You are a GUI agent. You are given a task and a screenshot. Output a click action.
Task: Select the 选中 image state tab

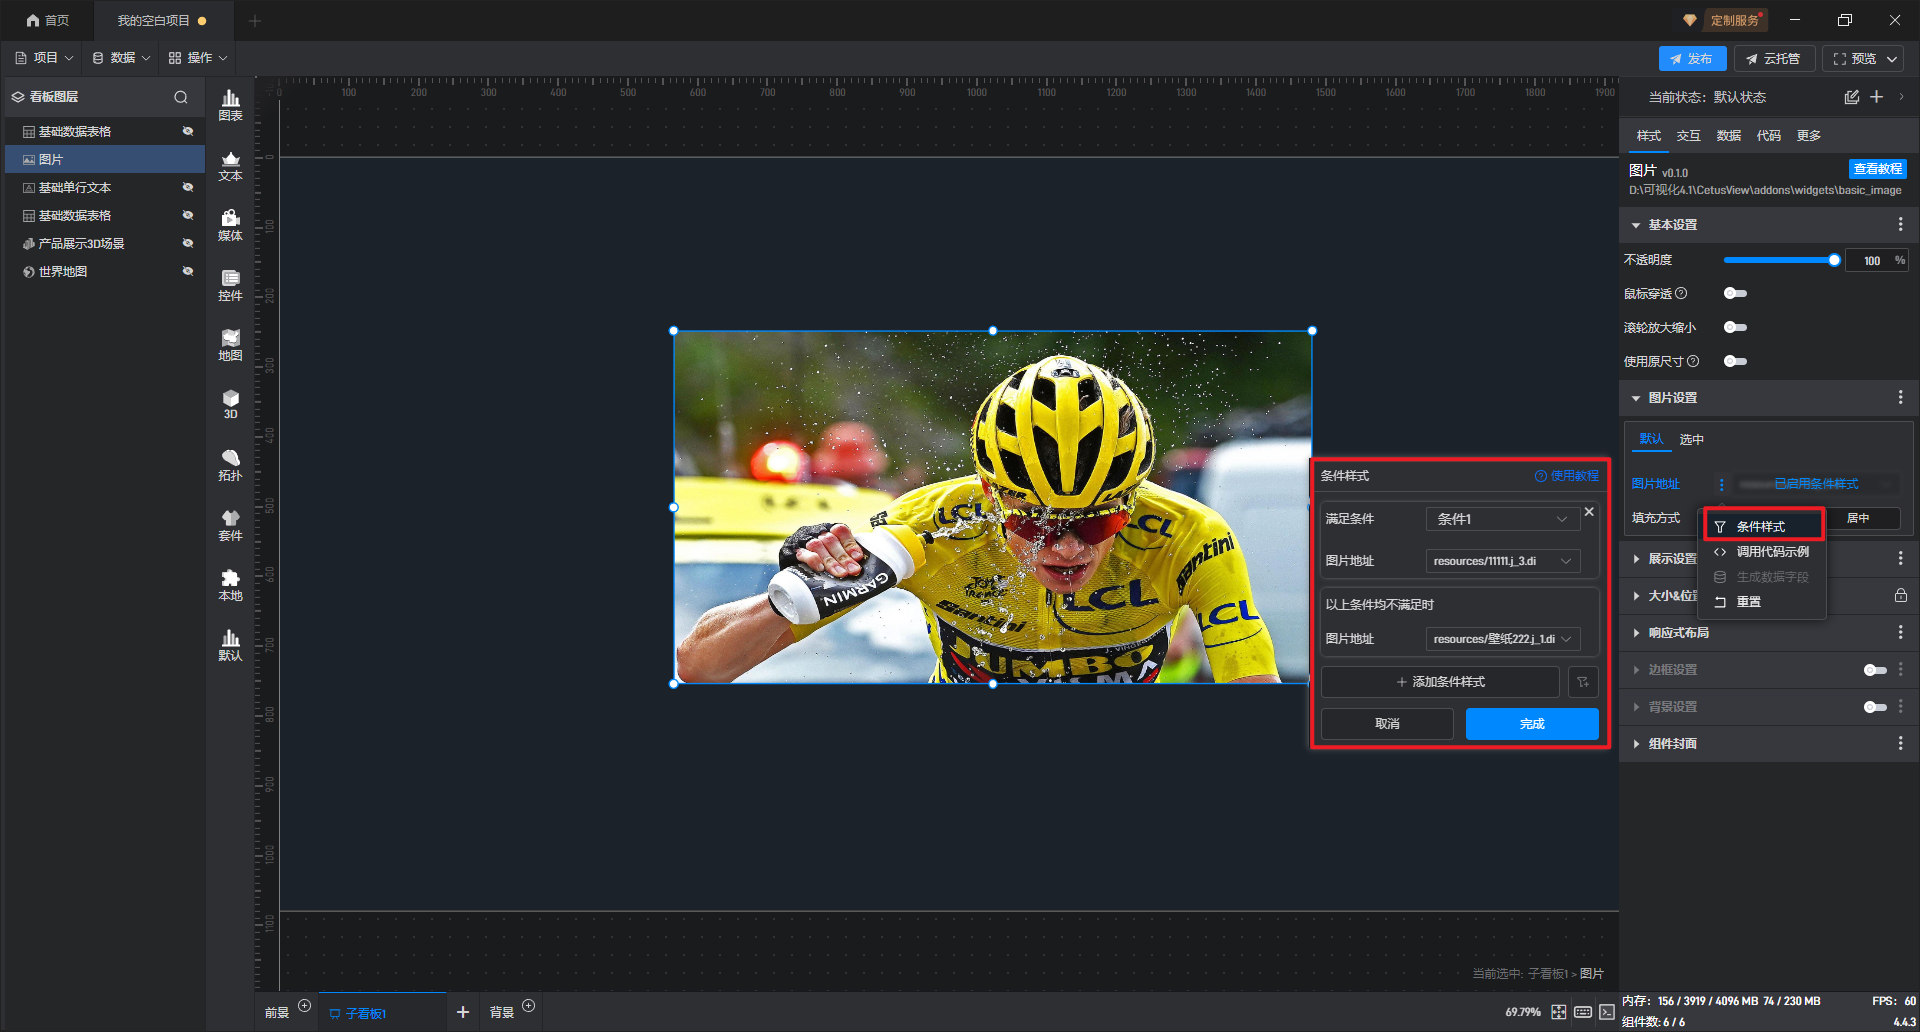(x=1691, y=440)
